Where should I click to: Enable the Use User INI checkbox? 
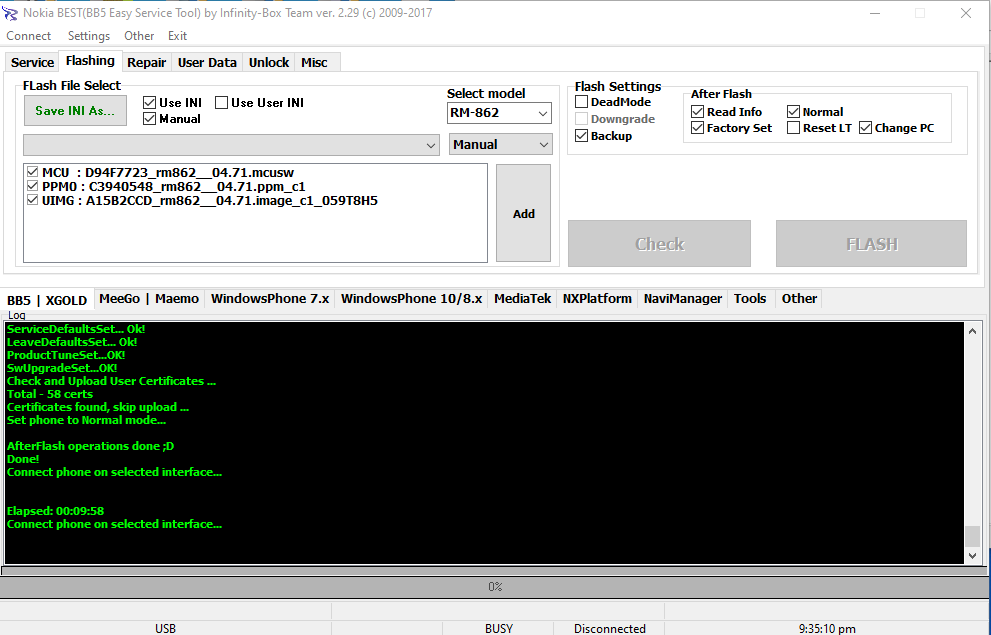click(221, 102)
